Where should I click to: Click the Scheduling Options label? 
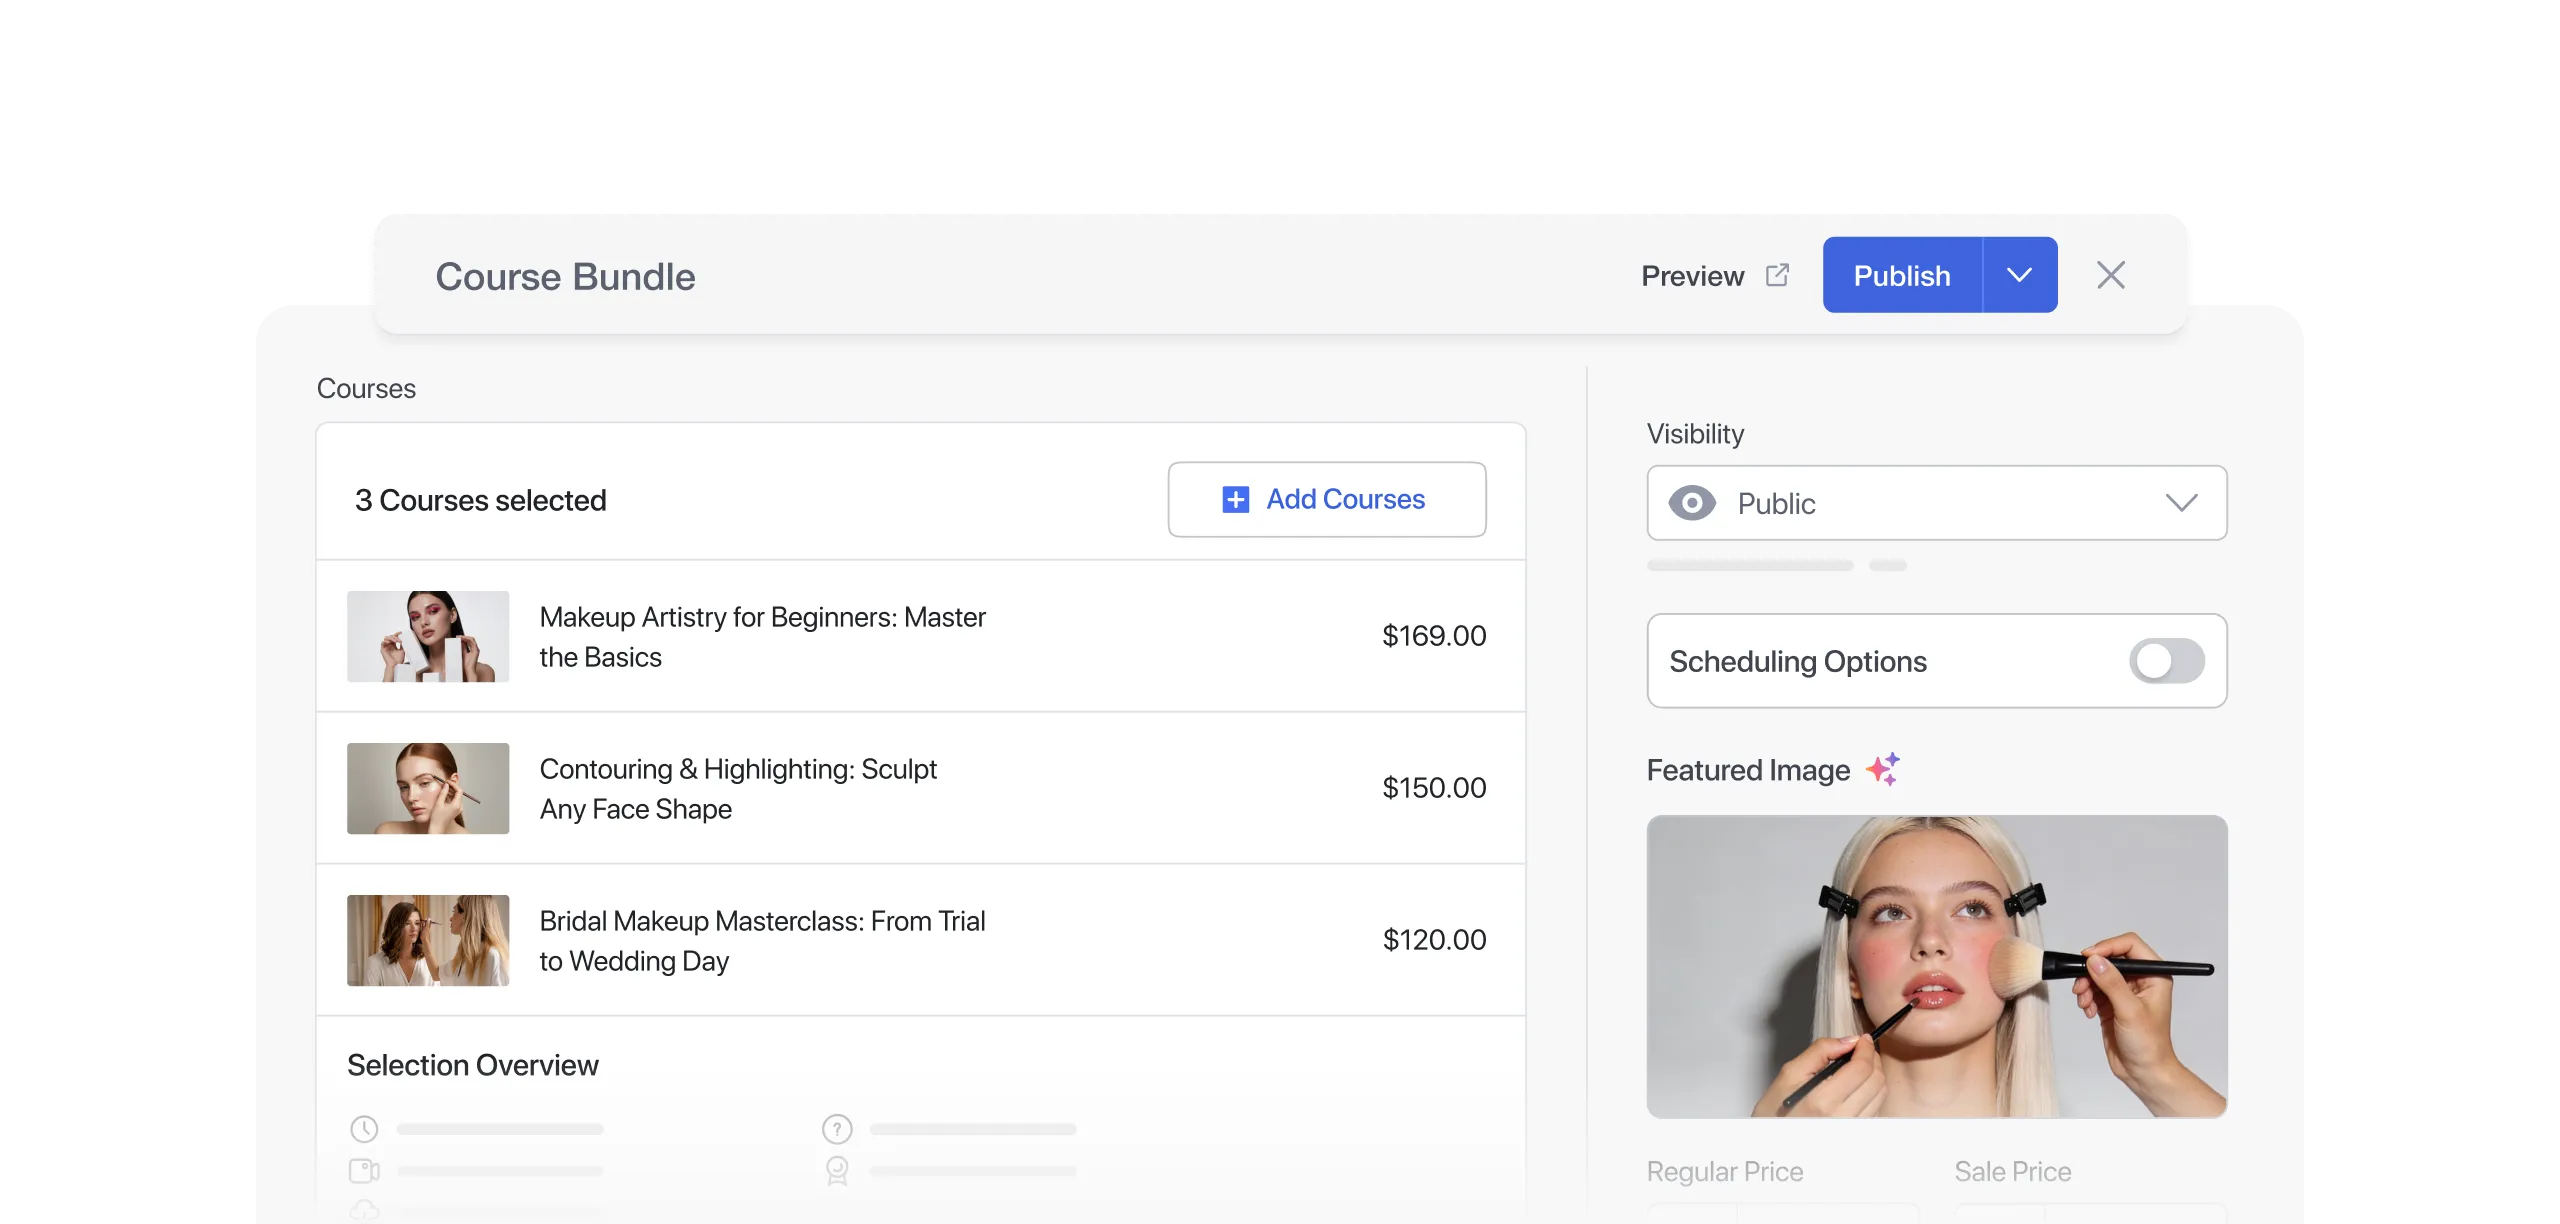1797,661
